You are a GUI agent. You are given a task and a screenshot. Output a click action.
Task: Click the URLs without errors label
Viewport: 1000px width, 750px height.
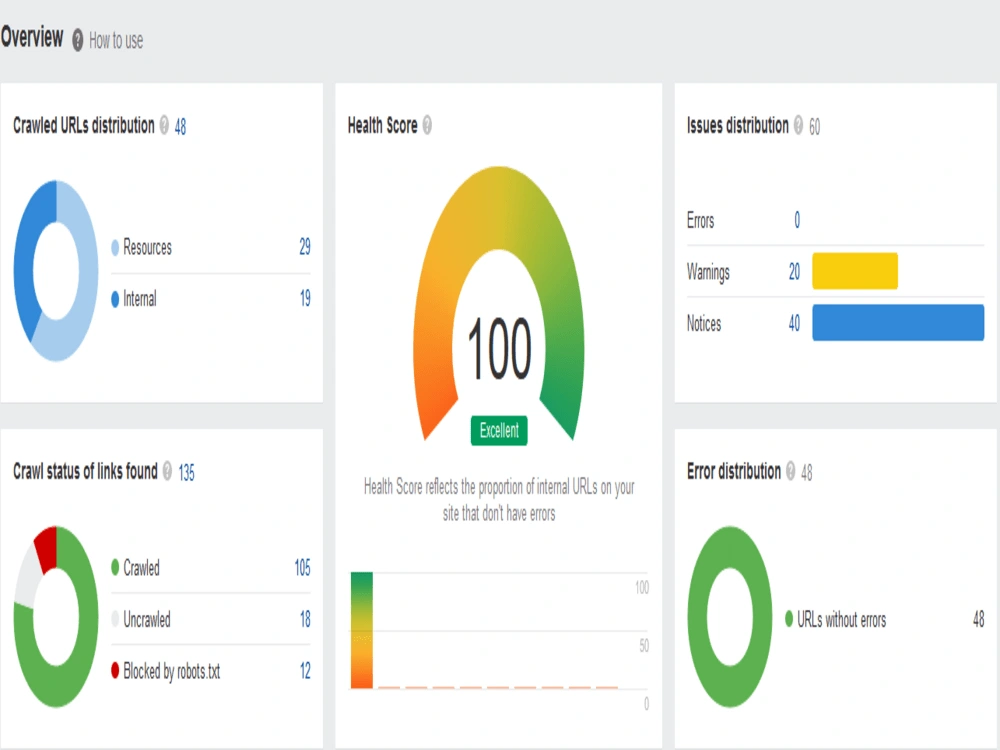(x=841, y=619)
